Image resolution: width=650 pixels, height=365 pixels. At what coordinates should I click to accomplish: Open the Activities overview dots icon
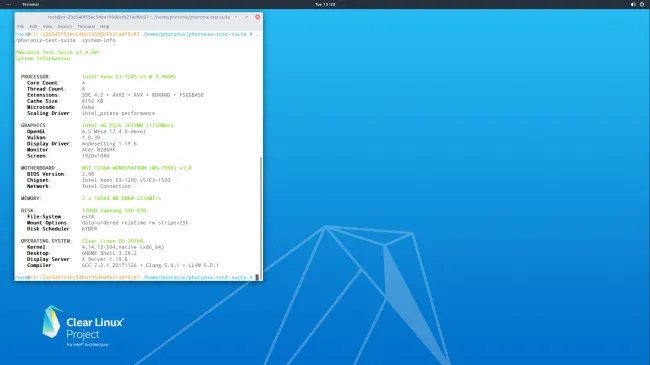point(8,5)
